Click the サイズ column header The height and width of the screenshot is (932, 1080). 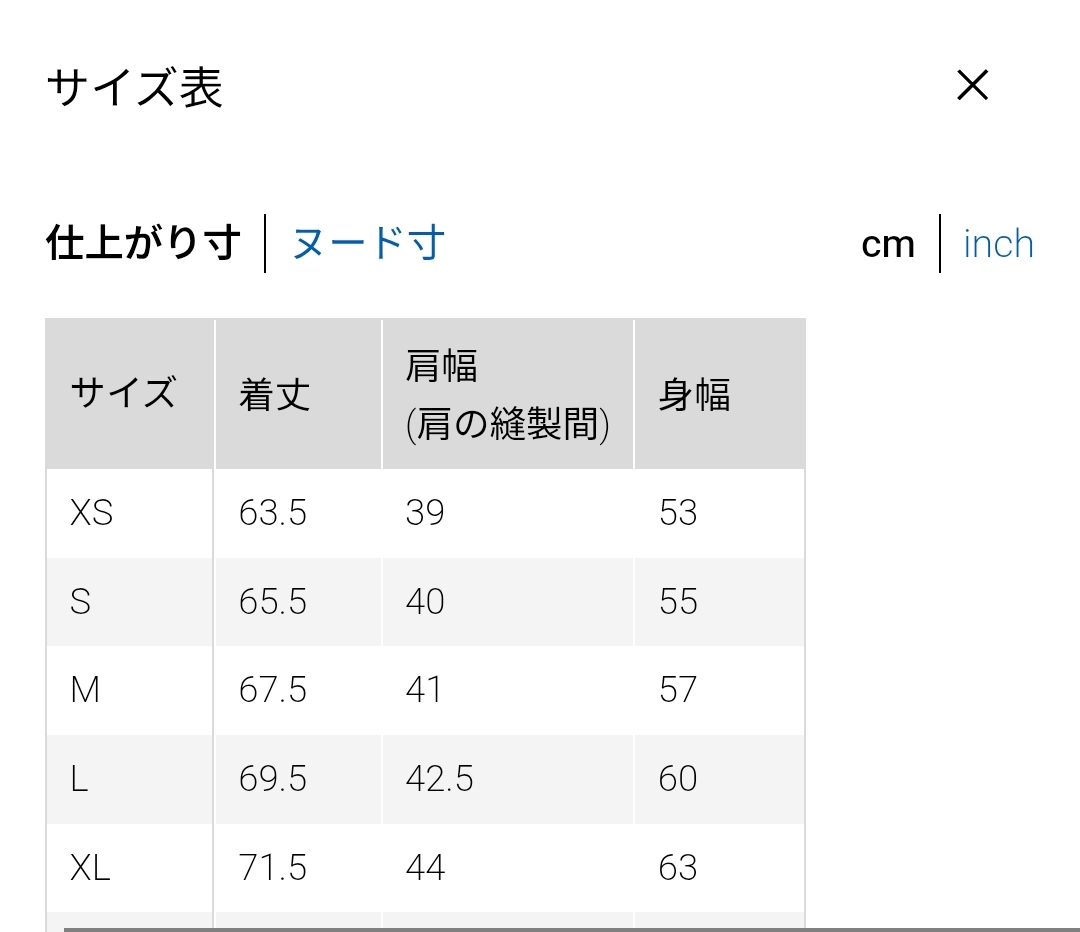click(x=123, y=394)
